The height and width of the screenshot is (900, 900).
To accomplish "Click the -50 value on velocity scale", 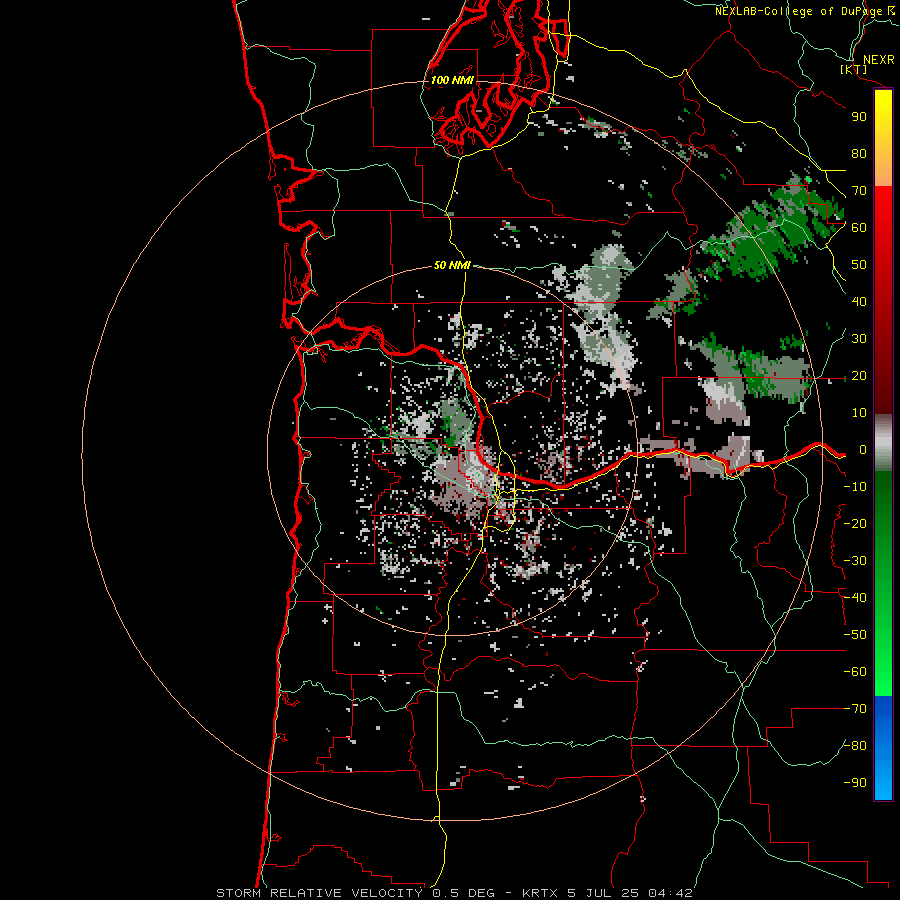I will (x=855, y=635).
